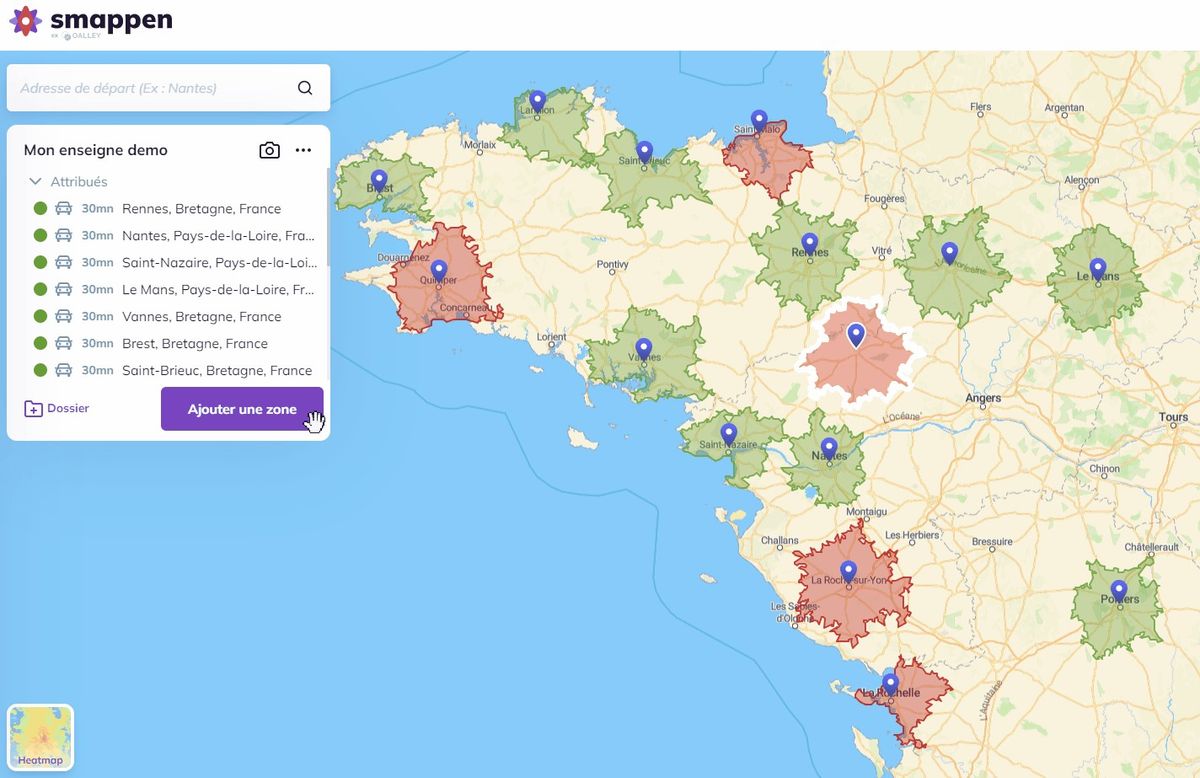This screenshot has height=778, width=1200.
Task: Click the camera screenshot icon
Action: click(x=269, y=150)
